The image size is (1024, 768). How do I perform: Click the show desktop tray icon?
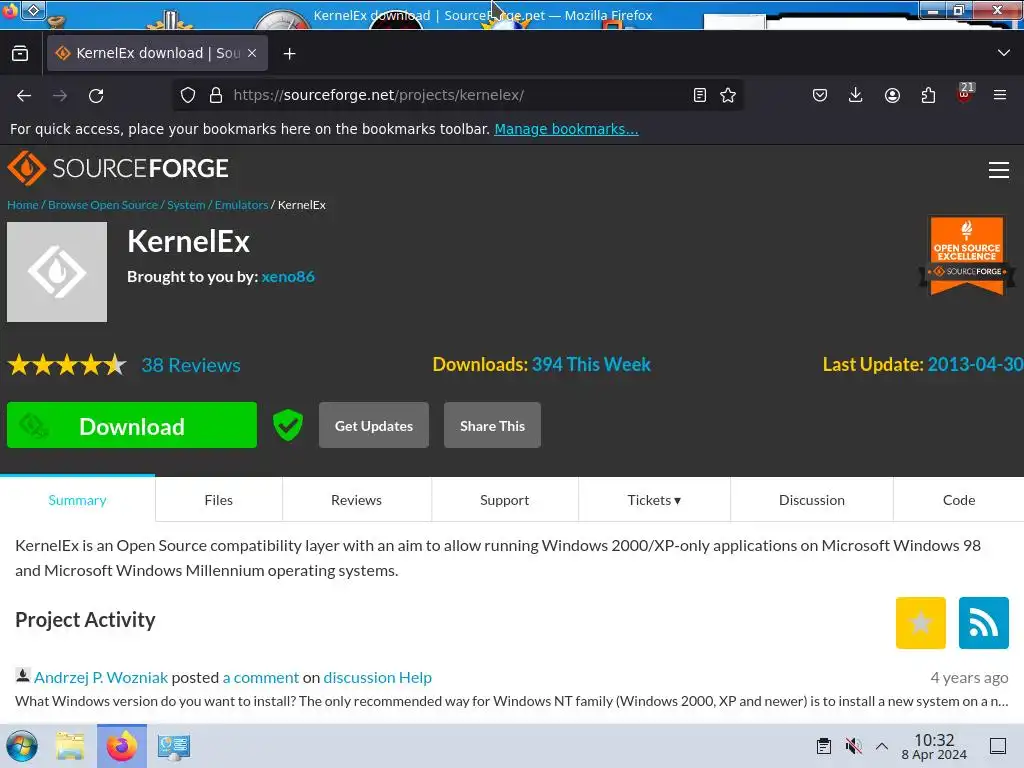coord(998,746)
